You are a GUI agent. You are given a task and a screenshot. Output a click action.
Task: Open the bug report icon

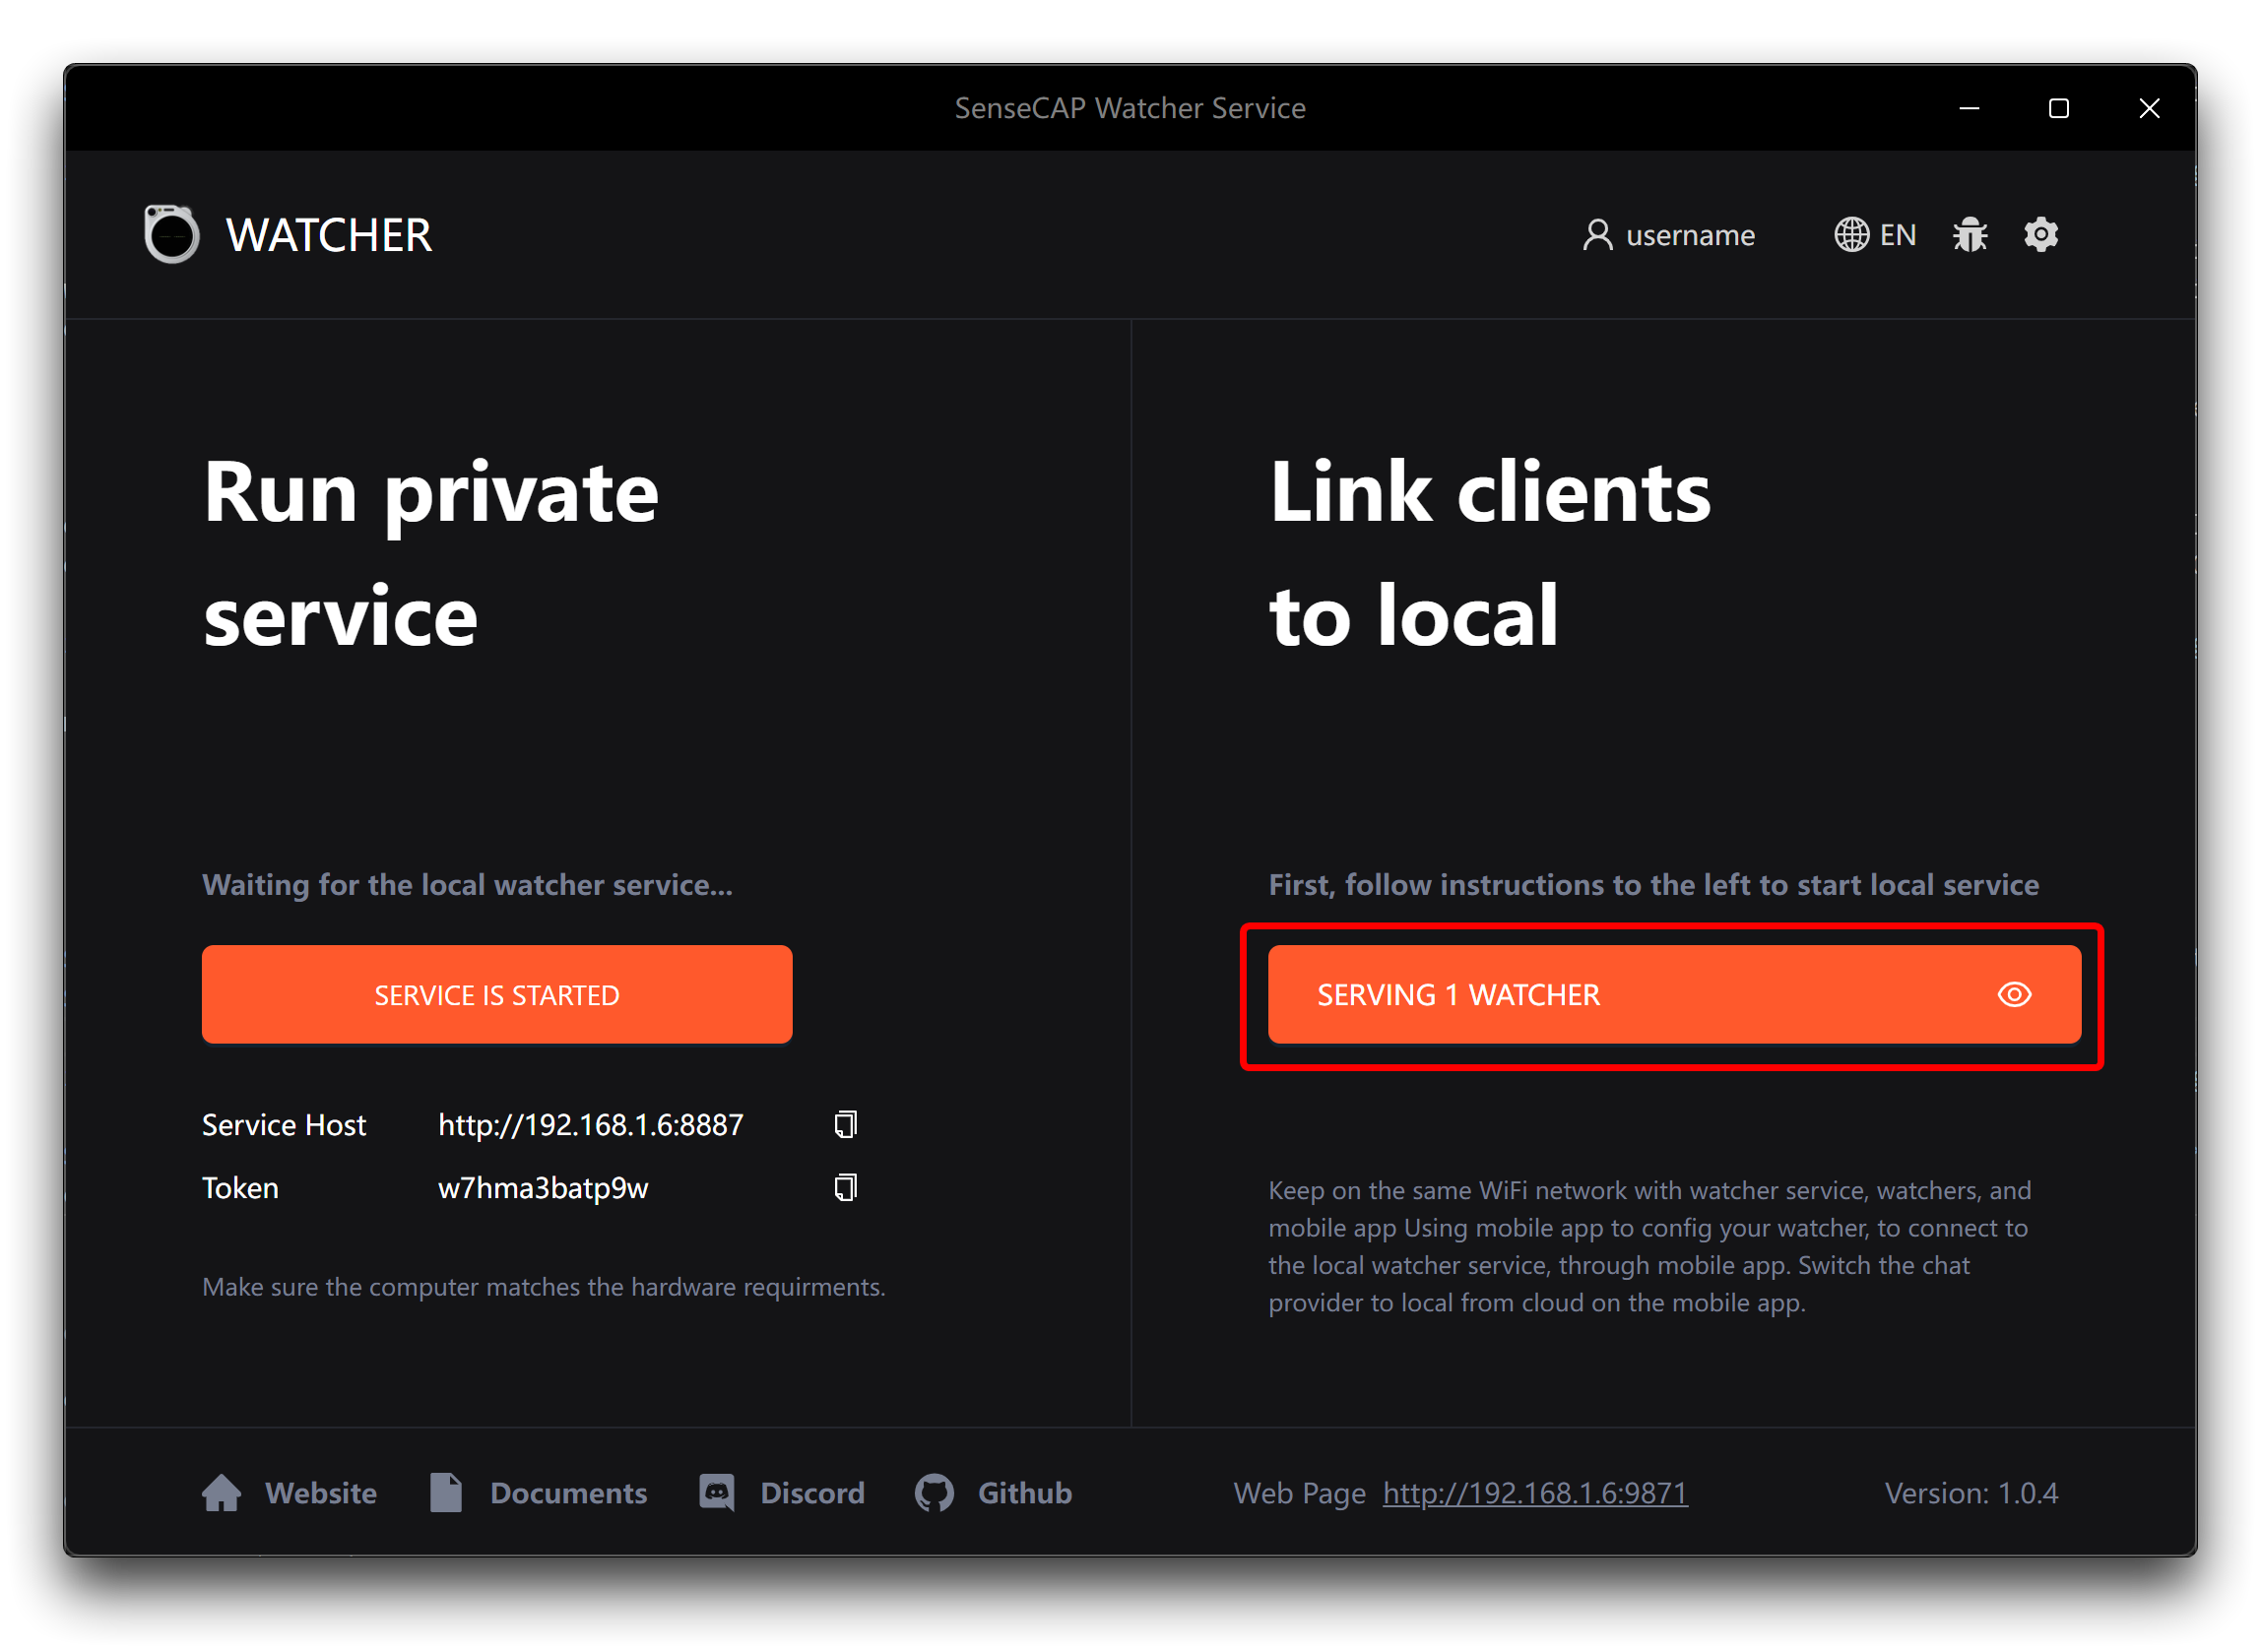pos(1969,235)
